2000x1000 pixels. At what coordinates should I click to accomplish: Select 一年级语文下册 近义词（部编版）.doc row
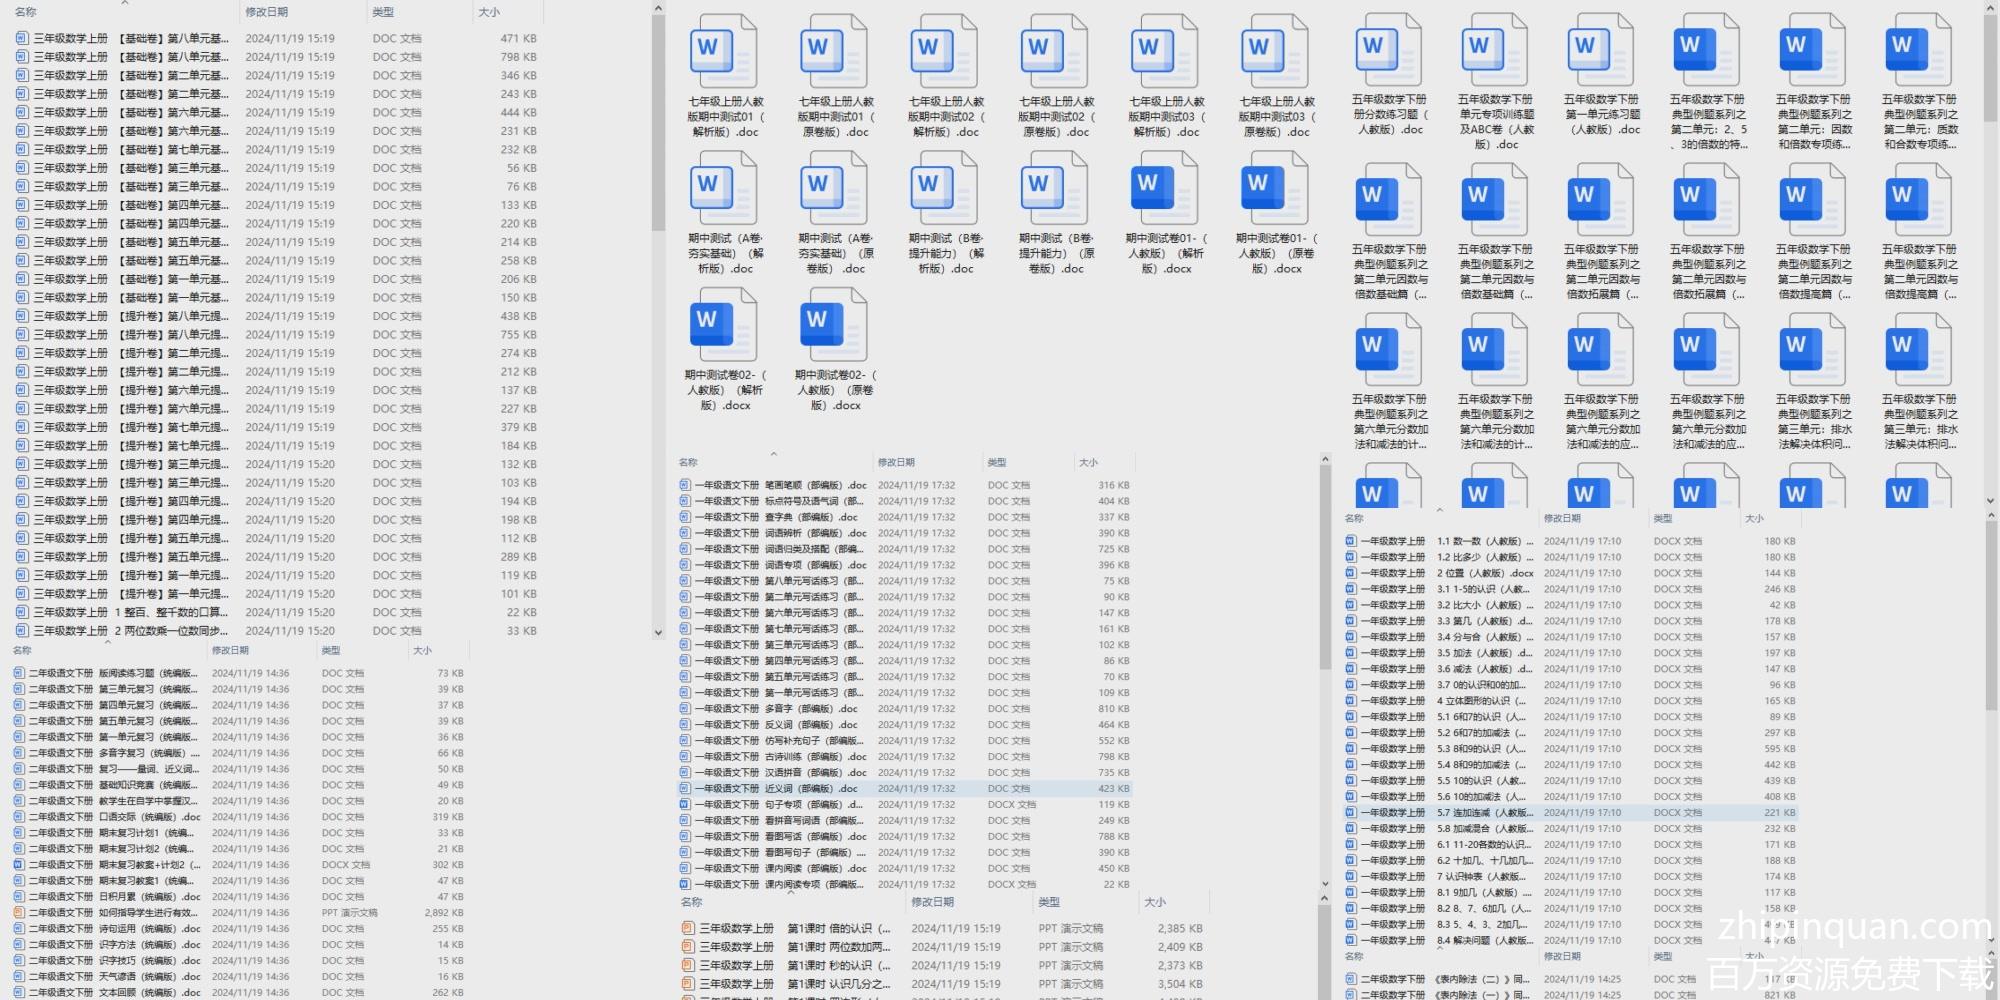pos(770,789)
